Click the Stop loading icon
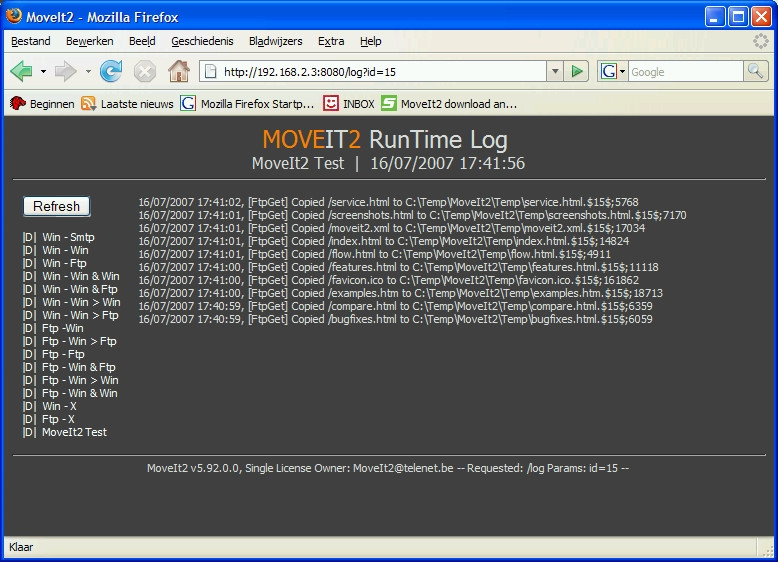Screen dimensions: 778x562 [145, 71]
